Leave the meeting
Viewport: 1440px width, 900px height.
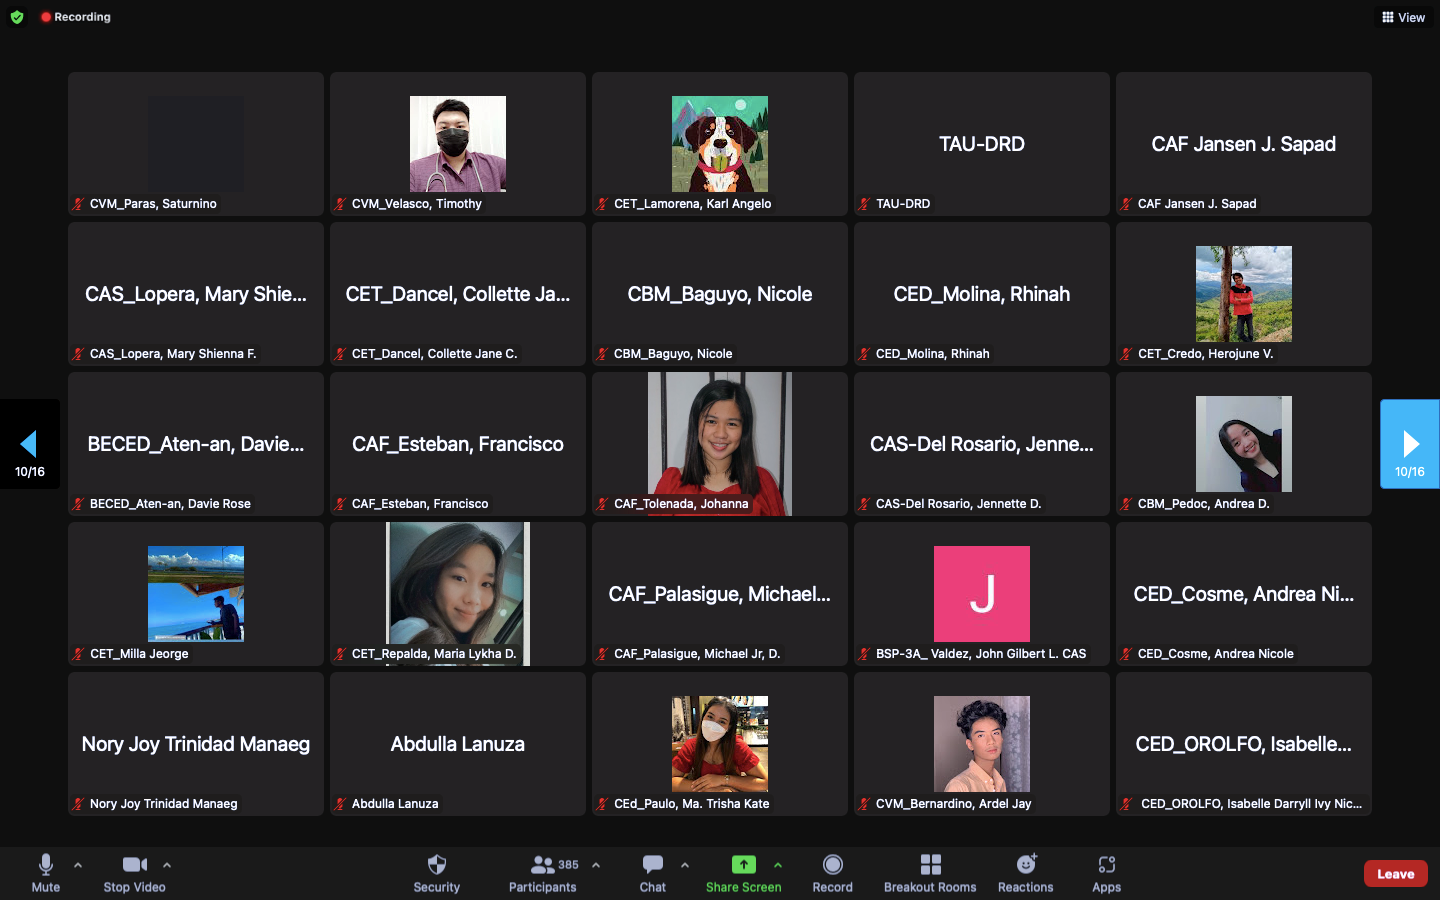coord(1395,873)
